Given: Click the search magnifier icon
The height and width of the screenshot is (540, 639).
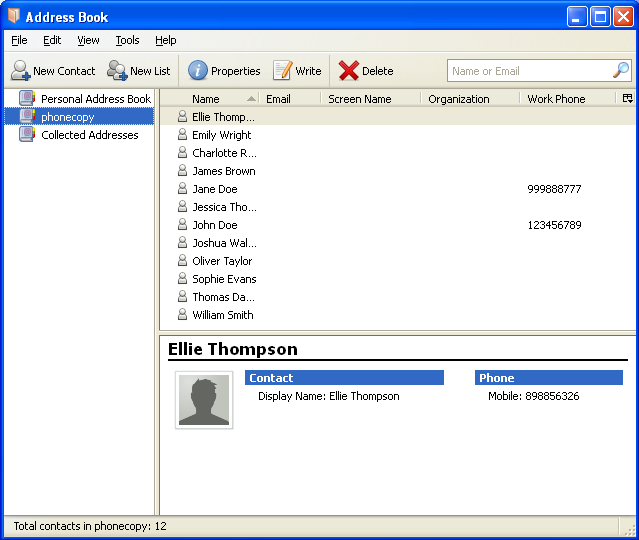Looking at the screenshot, I should pyautogui.click(x=621, y=70).
